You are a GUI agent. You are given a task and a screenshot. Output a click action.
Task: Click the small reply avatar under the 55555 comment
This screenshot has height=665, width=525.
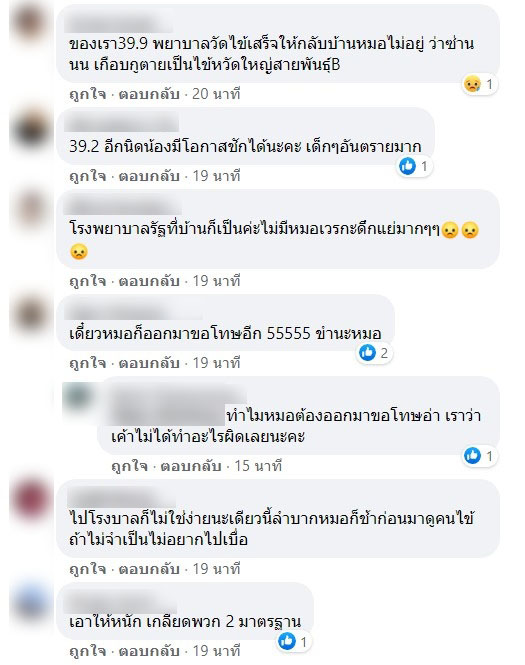78,397
